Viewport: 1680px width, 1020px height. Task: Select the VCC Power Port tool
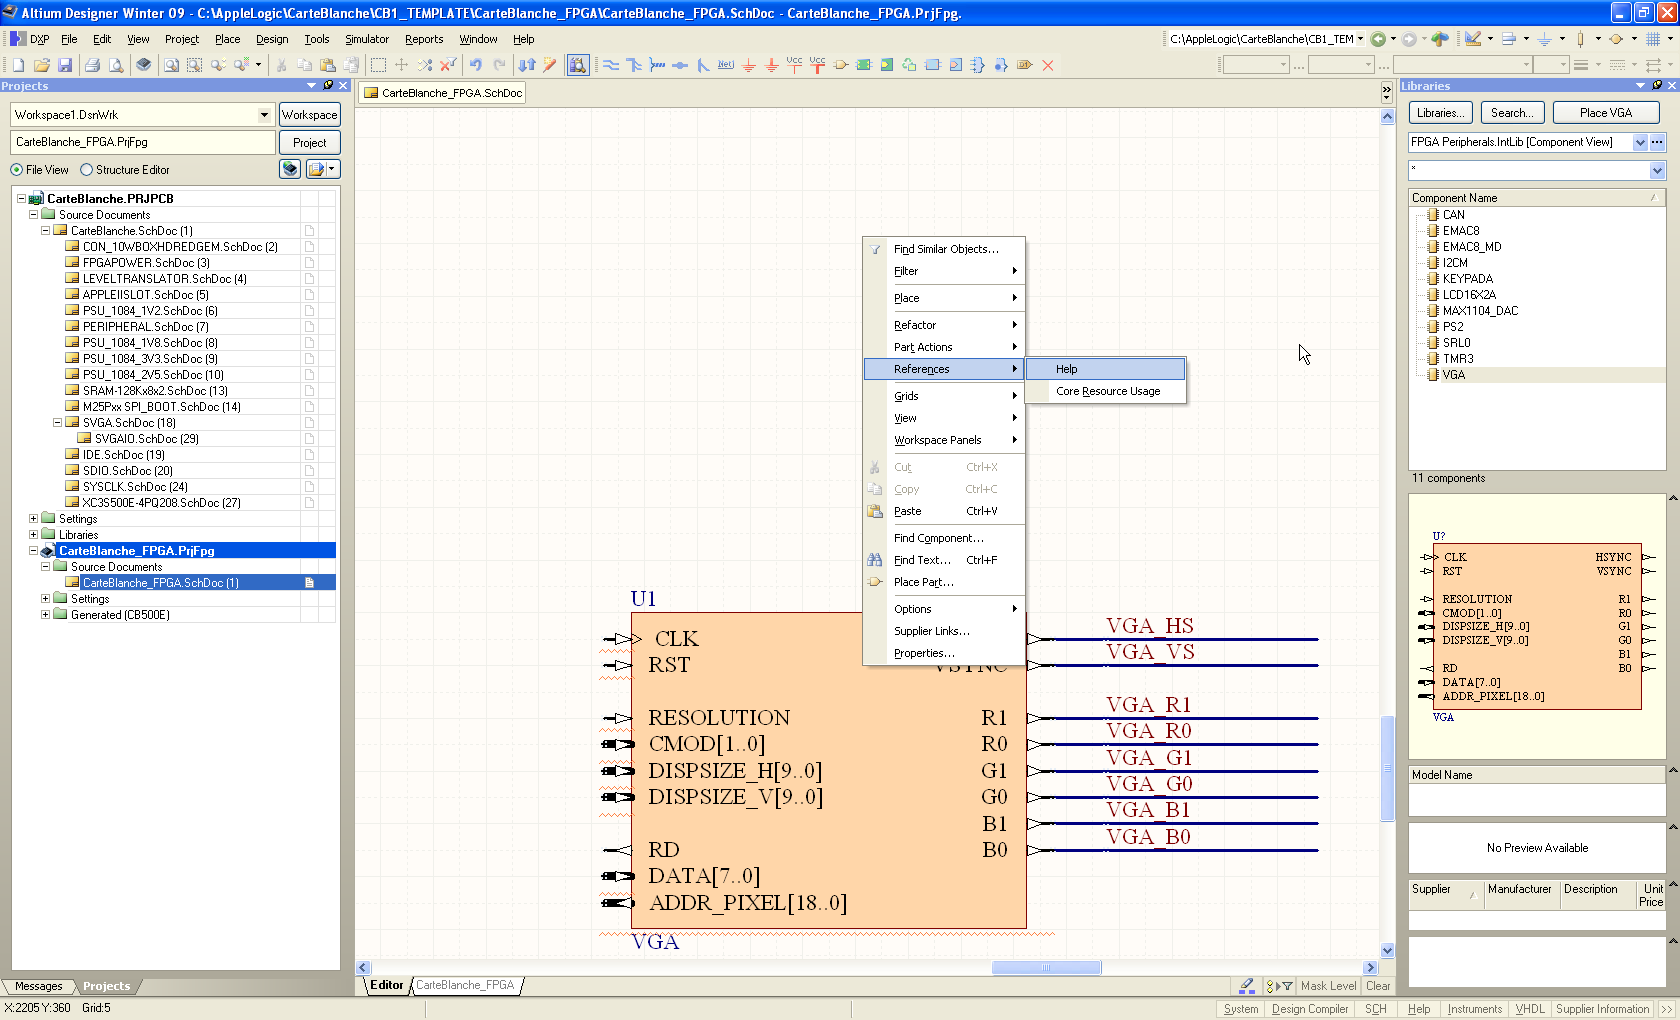[x=795, y=65]
